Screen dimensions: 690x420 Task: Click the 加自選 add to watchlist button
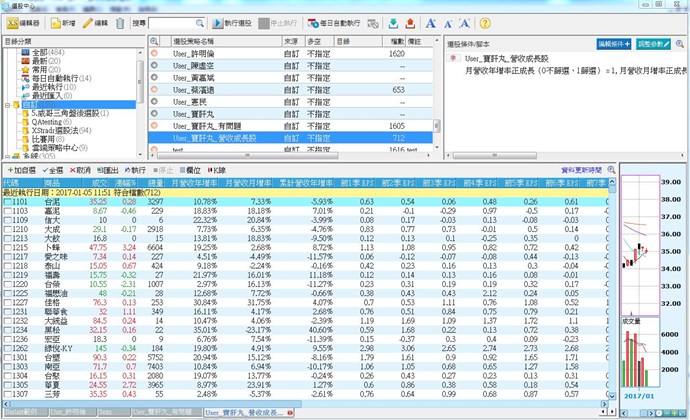click(22, 171)
